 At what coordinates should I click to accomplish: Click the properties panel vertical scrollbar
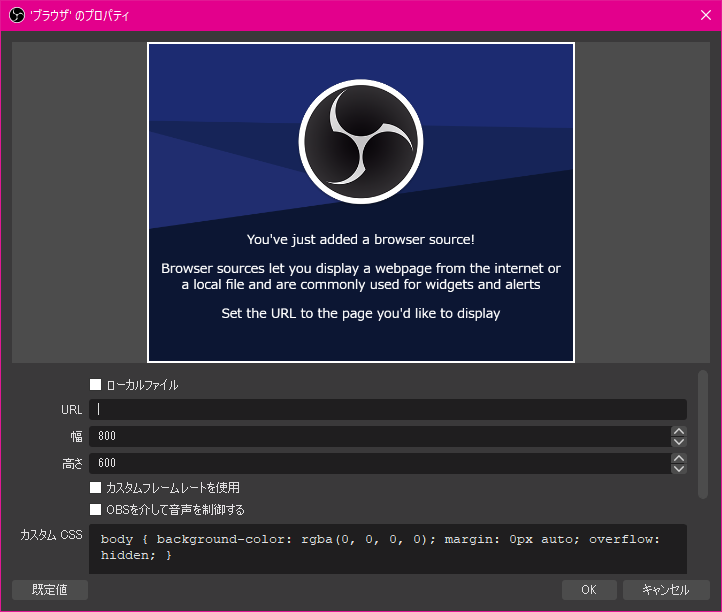click(x=703, y=434)
